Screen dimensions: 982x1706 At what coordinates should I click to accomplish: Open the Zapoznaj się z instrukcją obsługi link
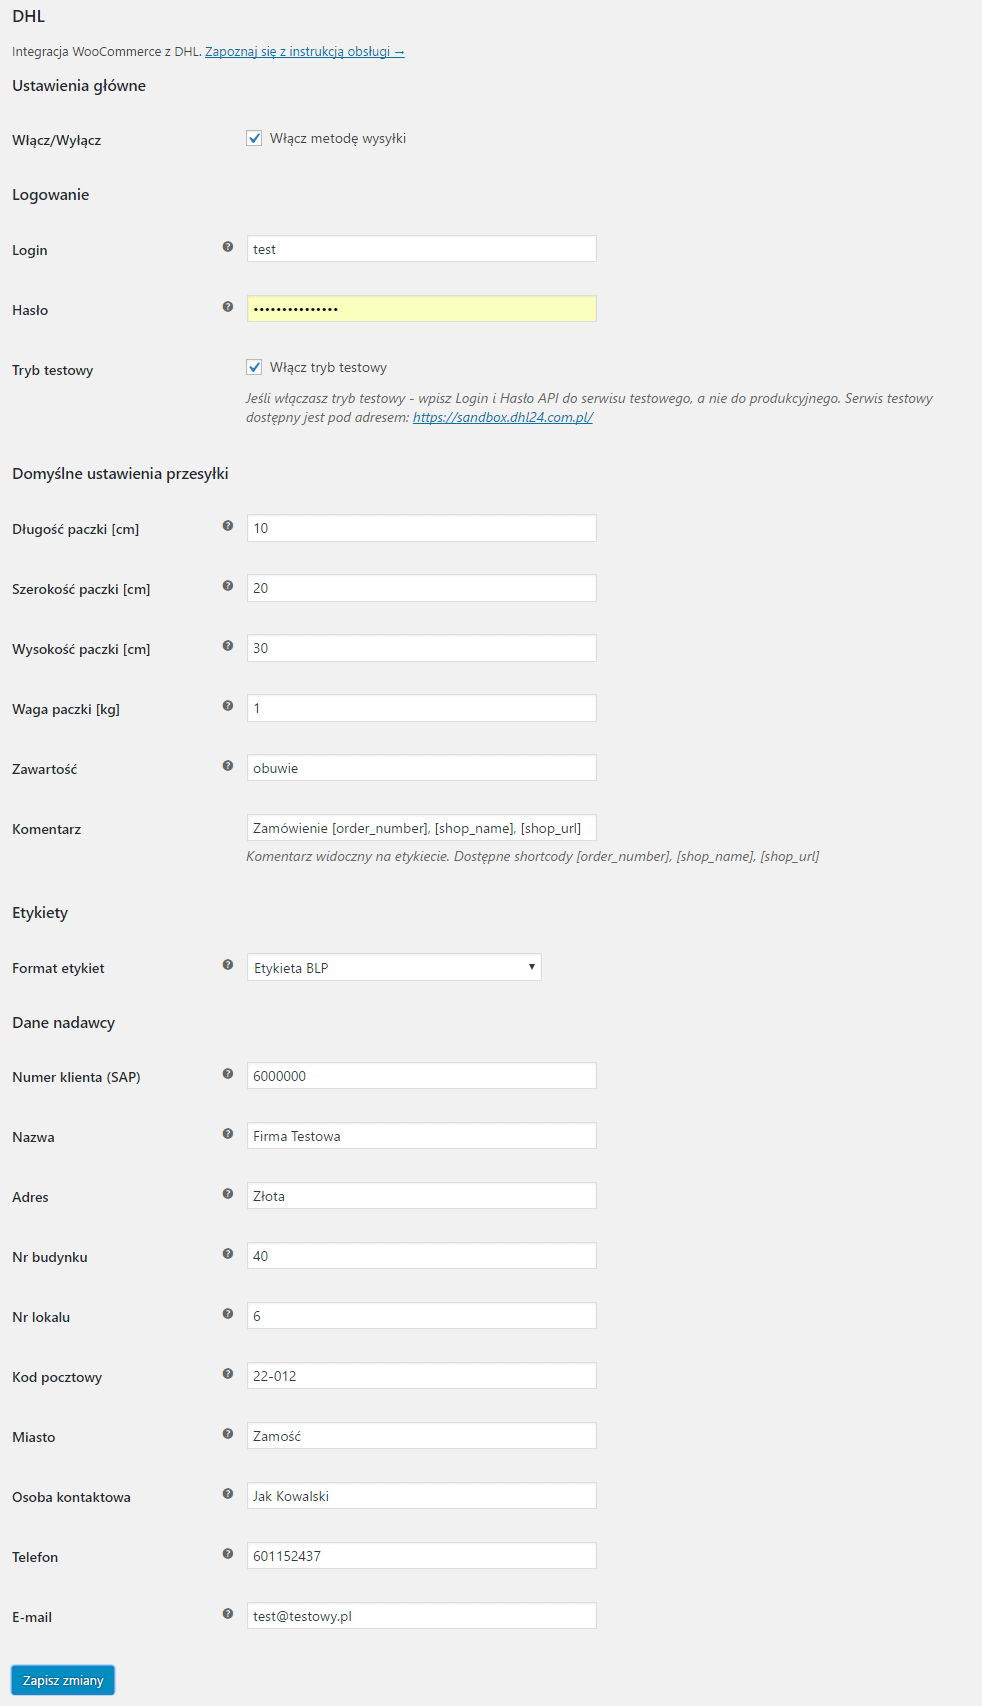304,52
